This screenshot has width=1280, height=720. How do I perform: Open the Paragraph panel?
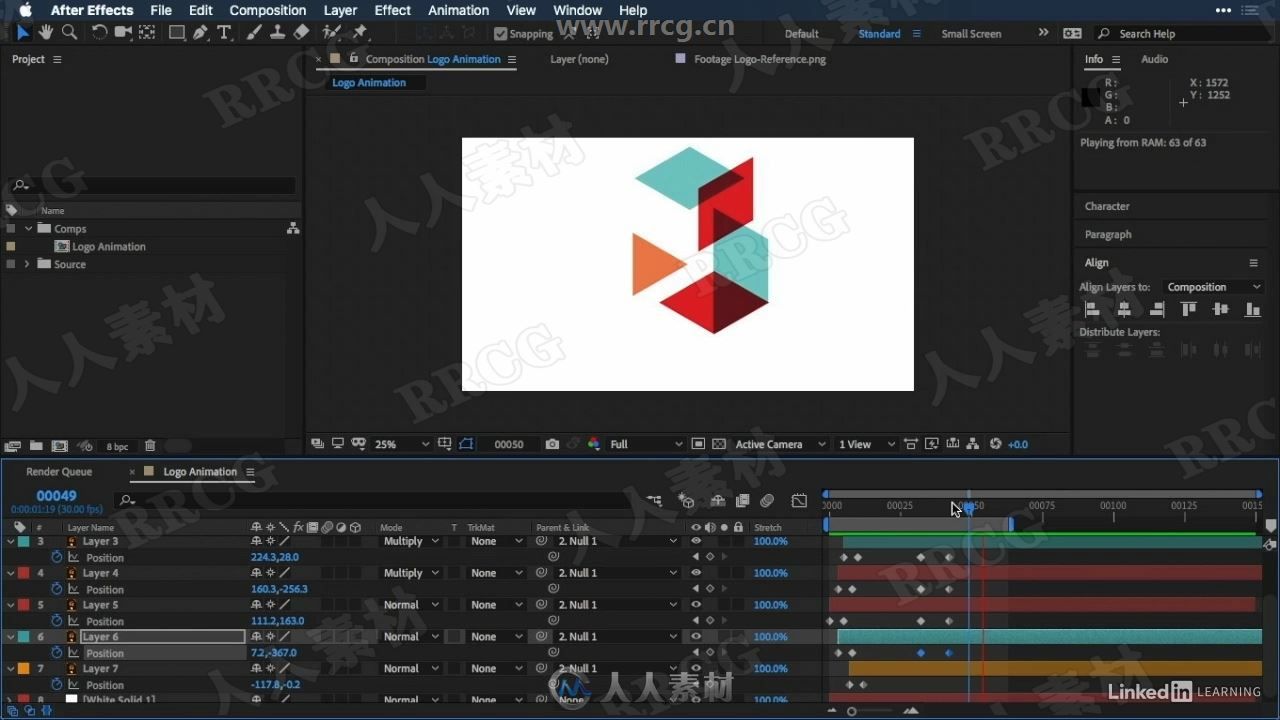(x=1108, y=234)
